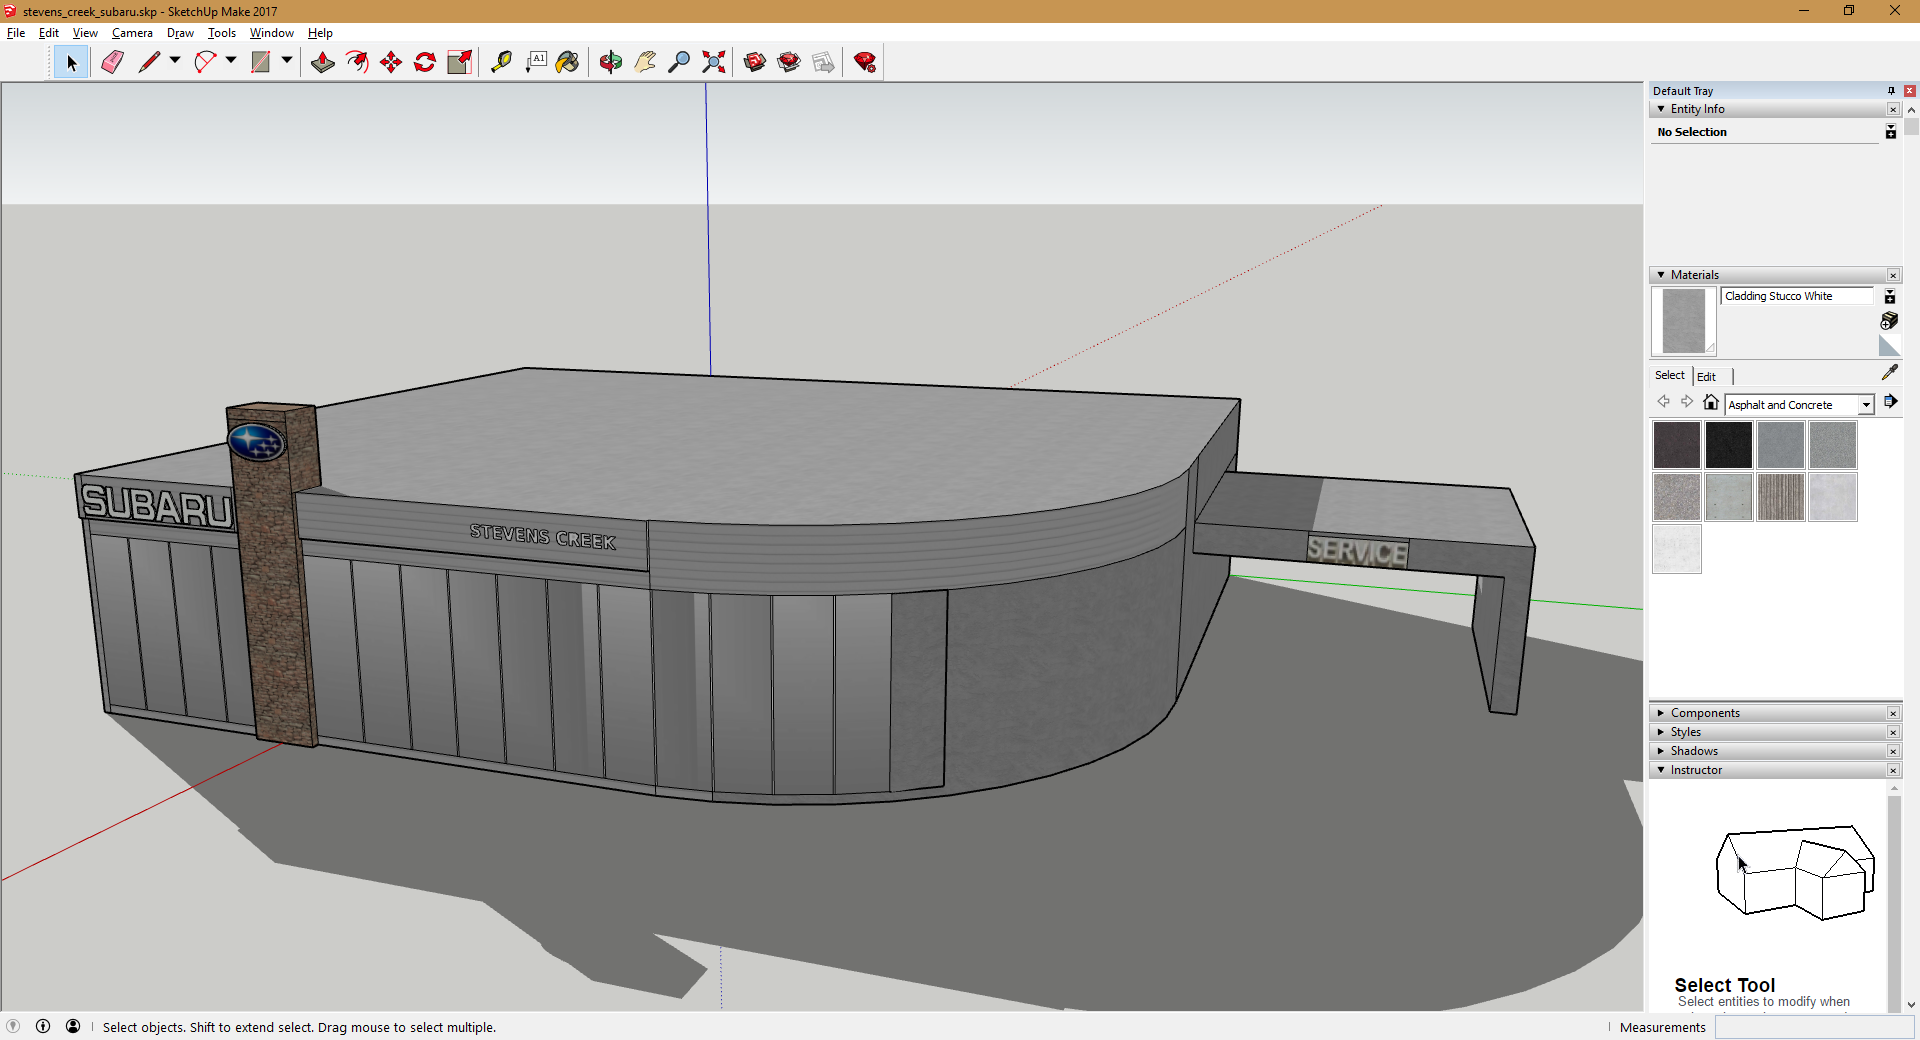1920x1040 pixels.
Task: Select the Tape Measure tool
Action: (501, 62)
